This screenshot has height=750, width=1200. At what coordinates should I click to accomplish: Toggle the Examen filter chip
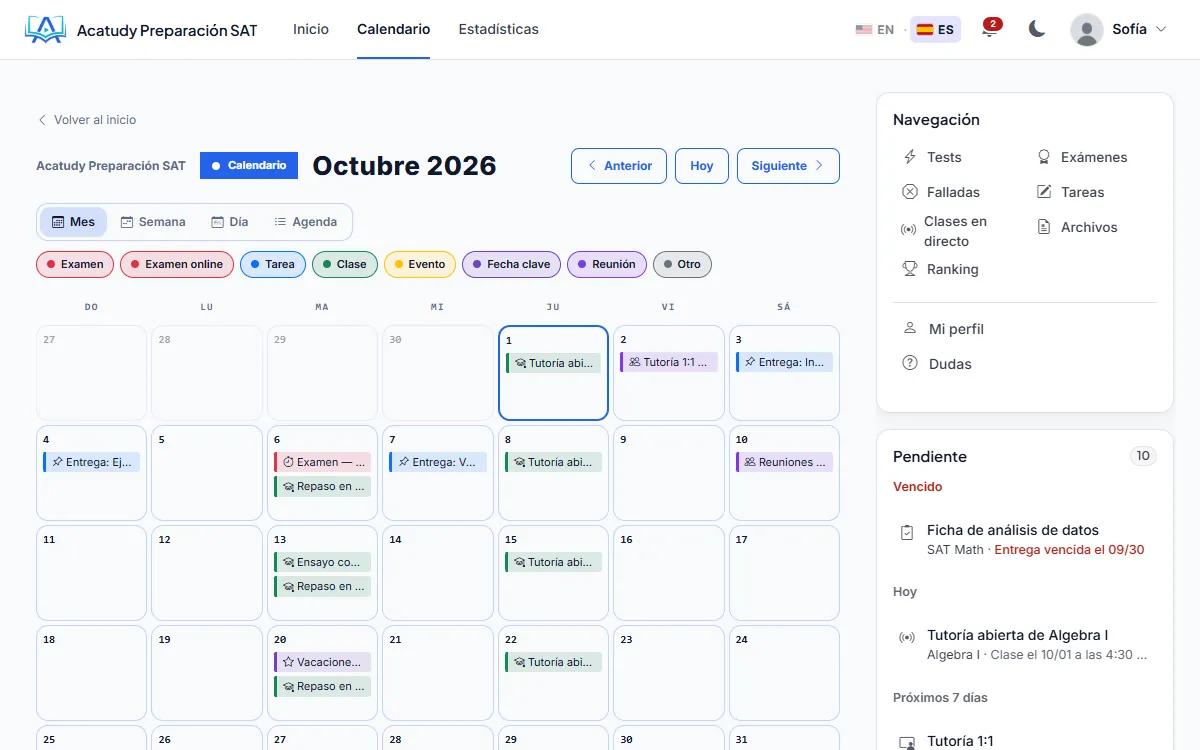click(75, 264)
